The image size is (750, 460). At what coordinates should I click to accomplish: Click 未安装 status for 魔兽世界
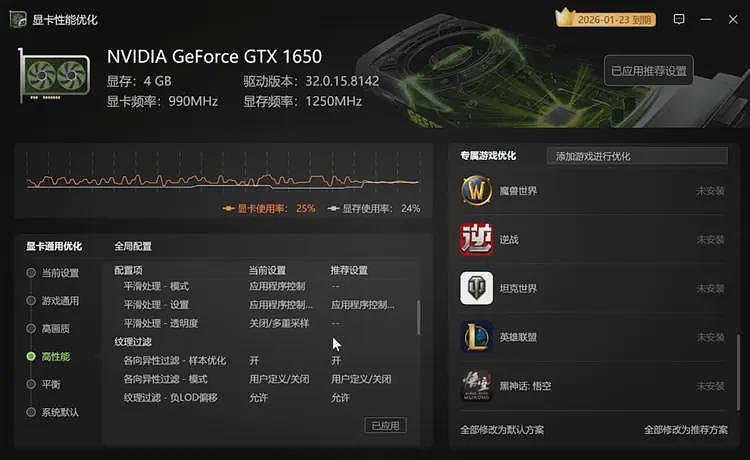(x=710, y=191)
